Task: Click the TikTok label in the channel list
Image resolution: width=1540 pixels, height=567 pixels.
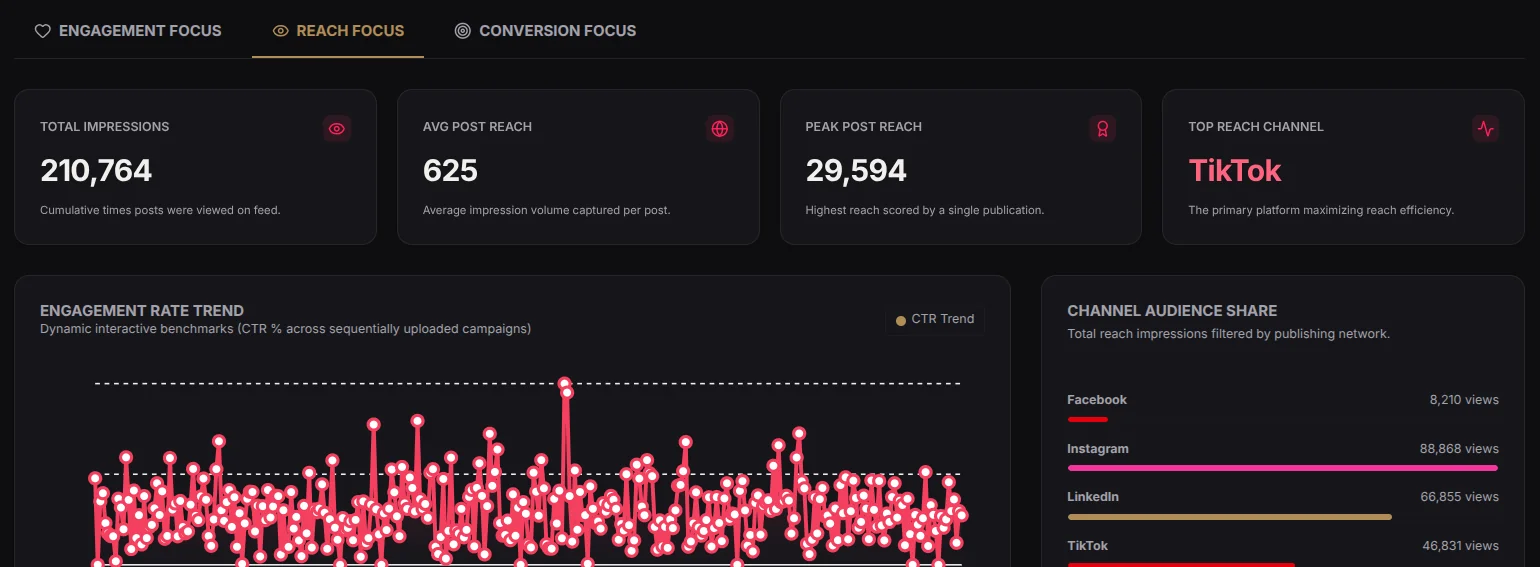Action: [x=1088, y=546]
